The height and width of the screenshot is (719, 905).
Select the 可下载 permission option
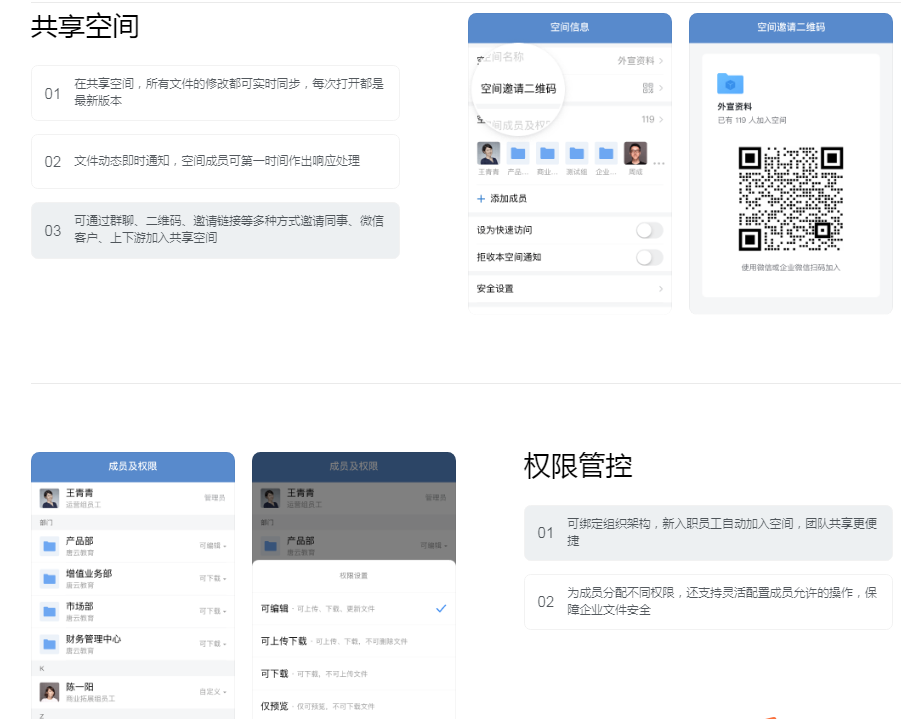click(x=354, y=674)
